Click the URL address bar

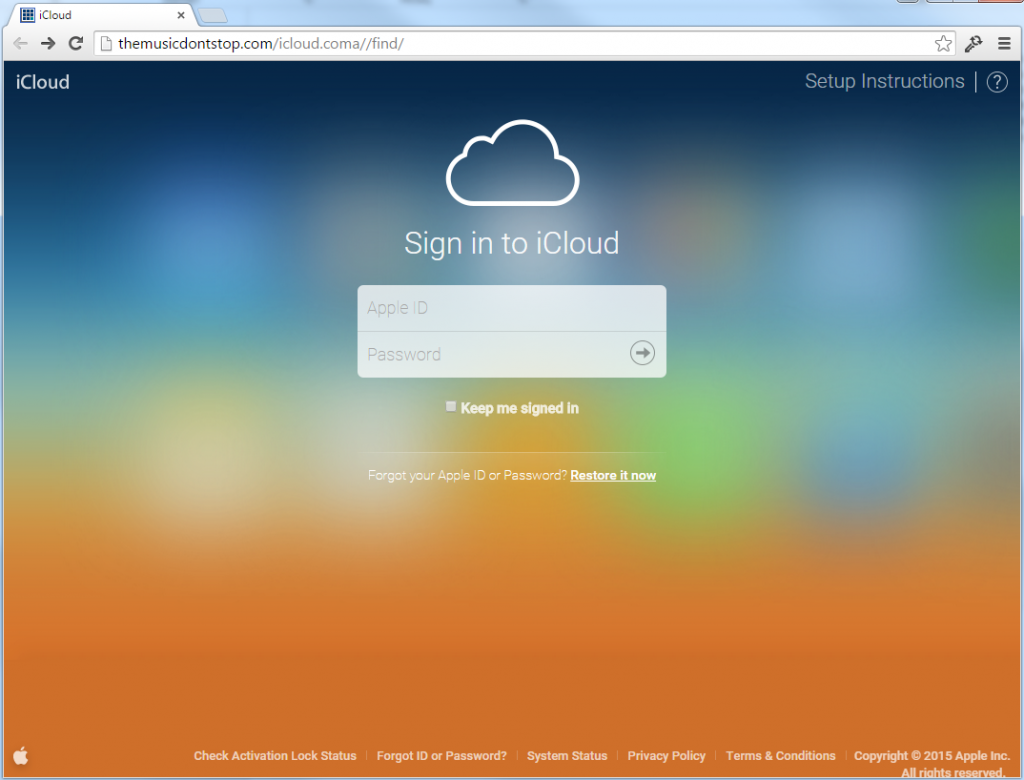pos(522,44)
